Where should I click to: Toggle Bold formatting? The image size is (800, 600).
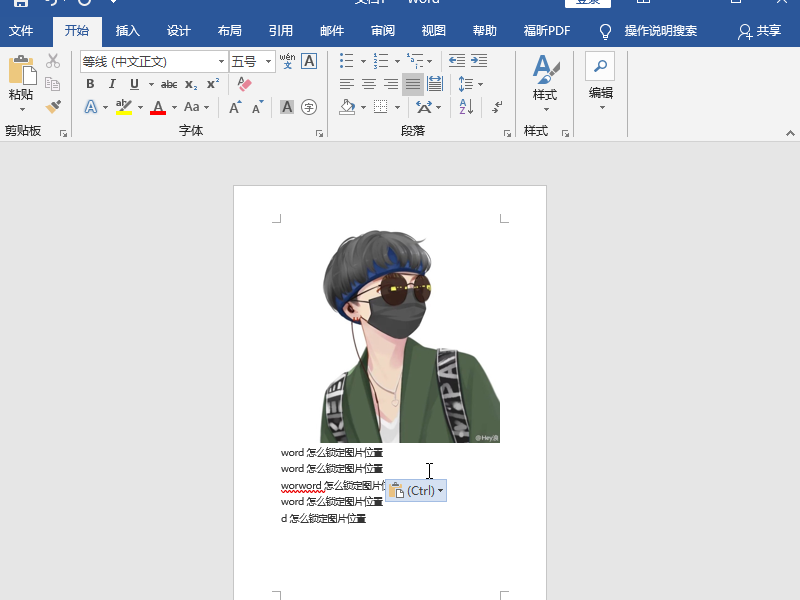click(90, 85)
